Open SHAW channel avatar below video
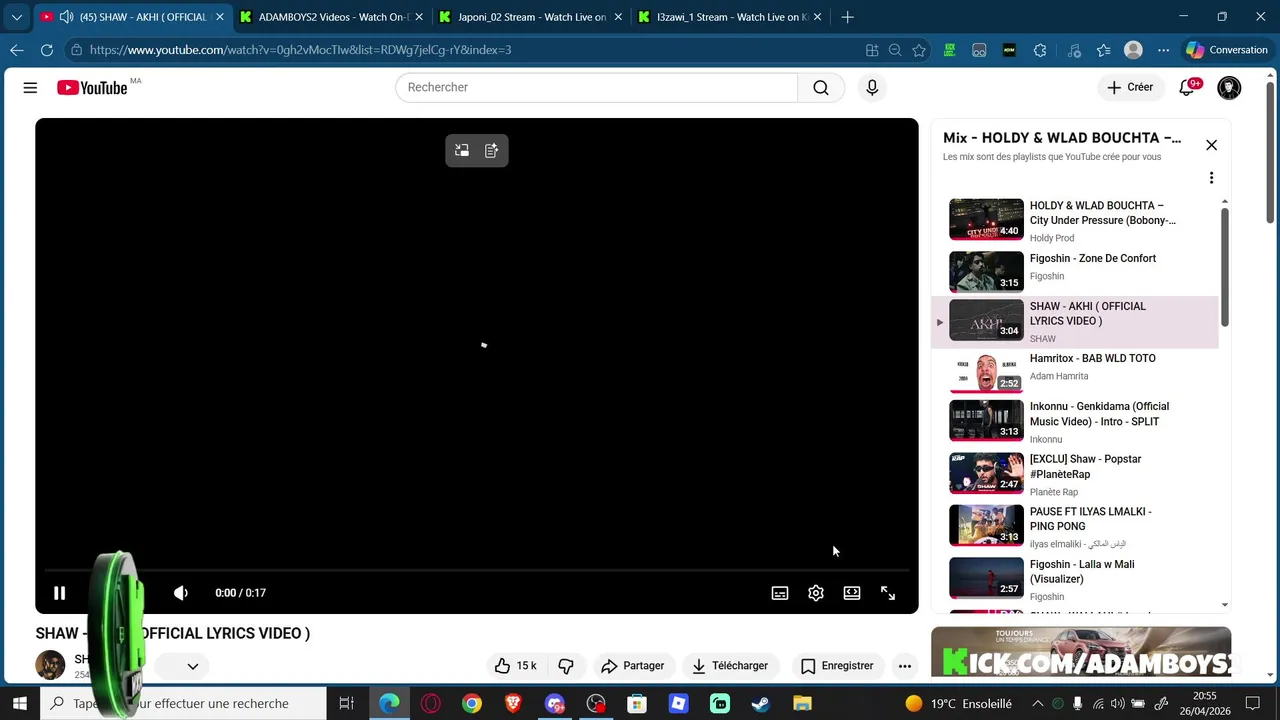This screenshot has height=720, width=1280. [x=50, y=665]
